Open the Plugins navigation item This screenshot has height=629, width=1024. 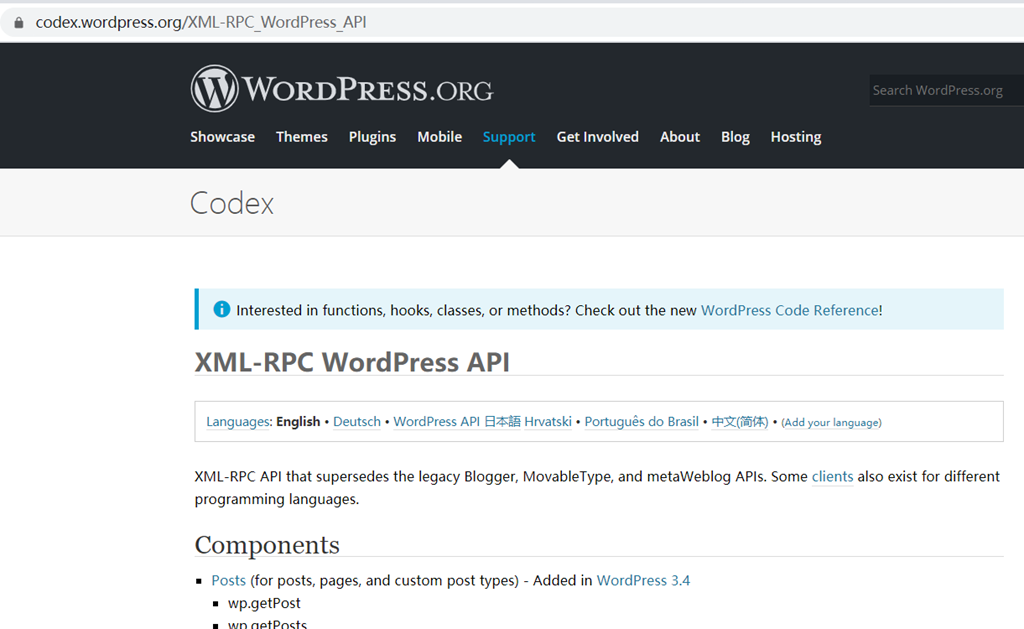[x=372, y=137]
